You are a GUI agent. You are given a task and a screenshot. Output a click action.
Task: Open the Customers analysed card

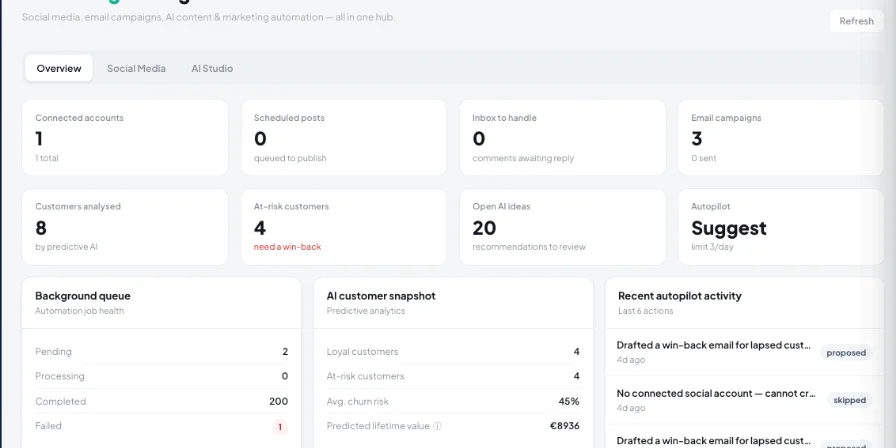coord(125,226)
